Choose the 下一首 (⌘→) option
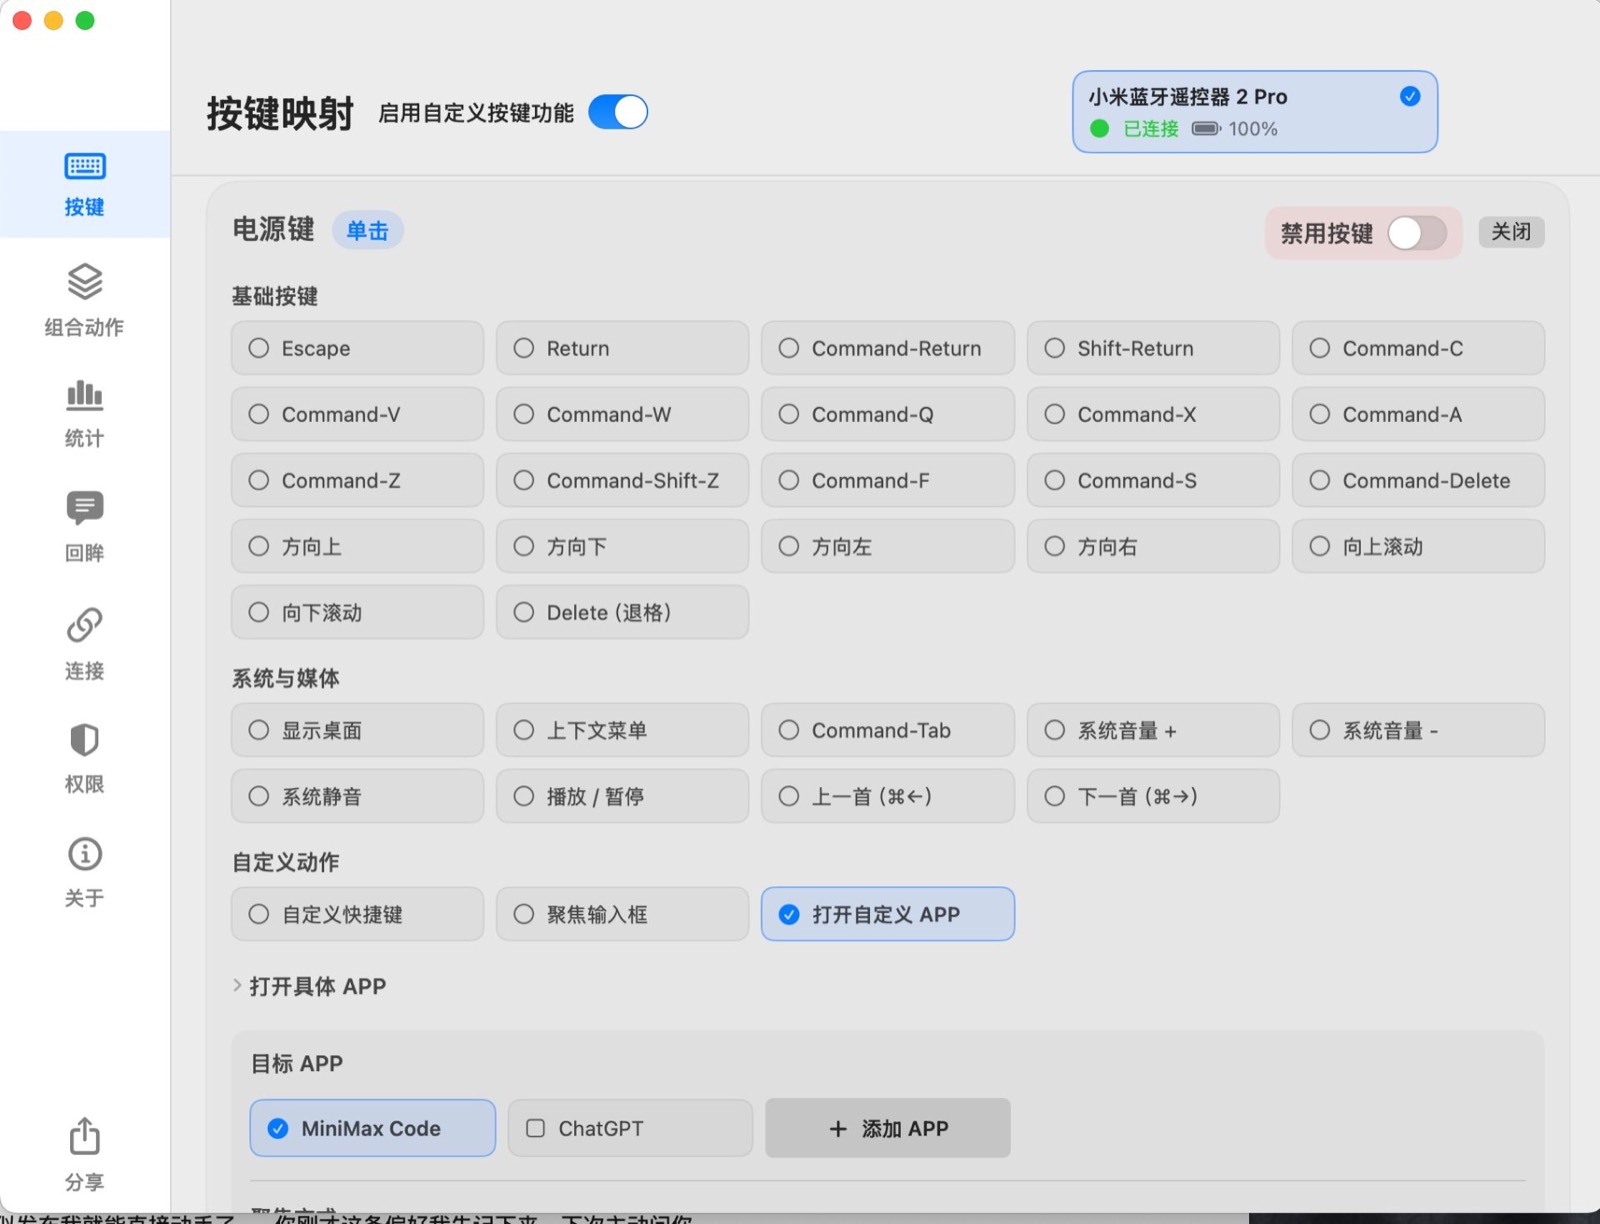Screen dimensions: 1600x1224 pos(1153,796)
